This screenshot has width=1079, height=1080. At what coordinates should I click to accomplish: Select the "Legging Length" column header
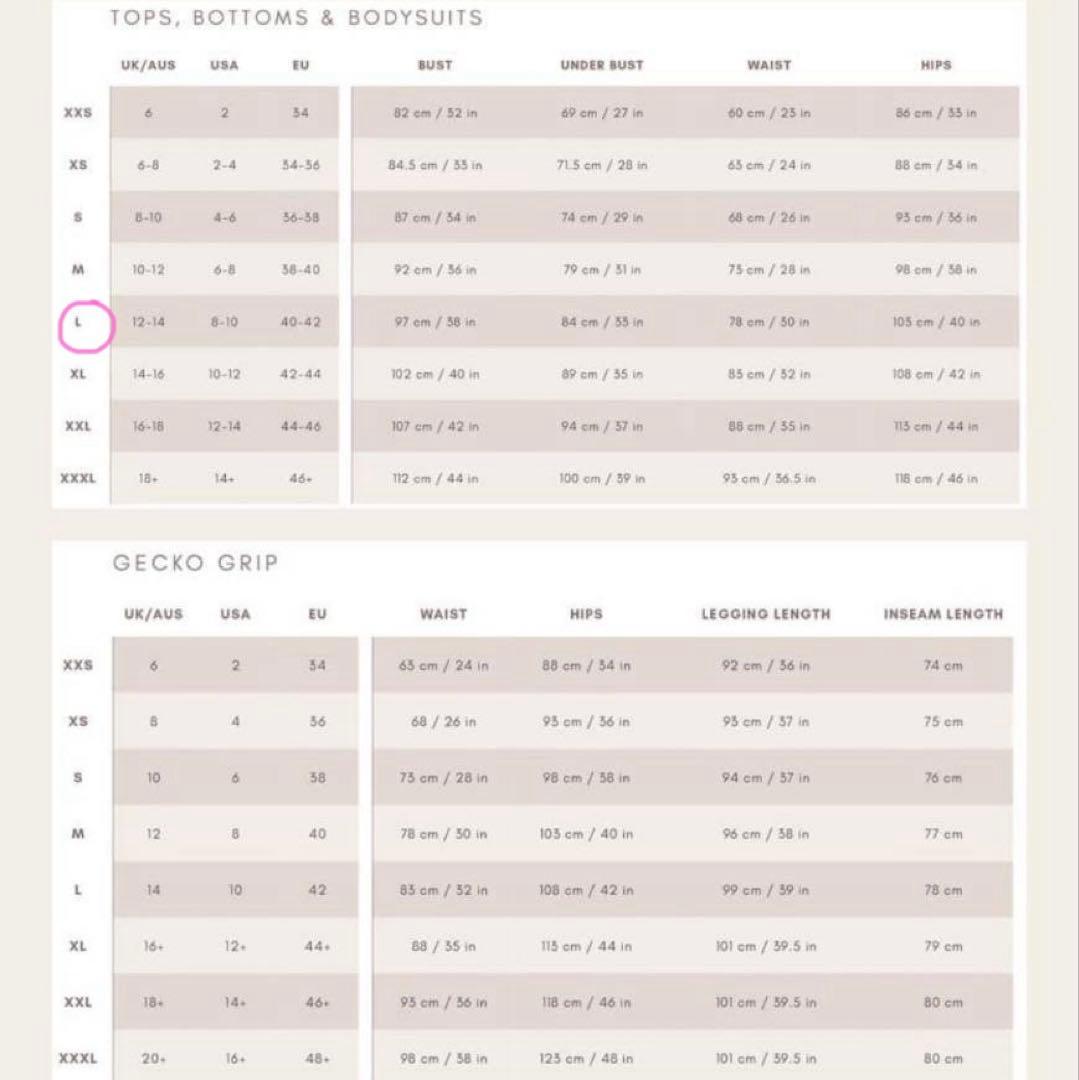(x=766, y=614)
